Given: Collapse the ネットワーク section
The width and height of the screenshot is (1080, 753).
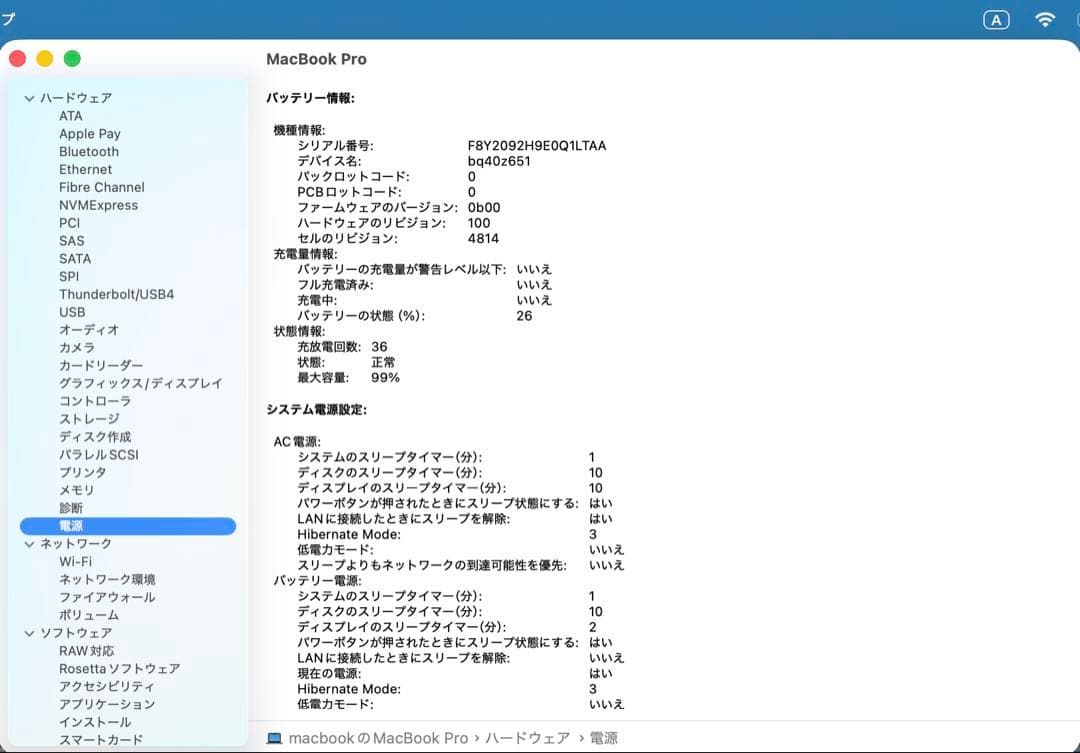Looking at the screenshot, I should [29, 544].
